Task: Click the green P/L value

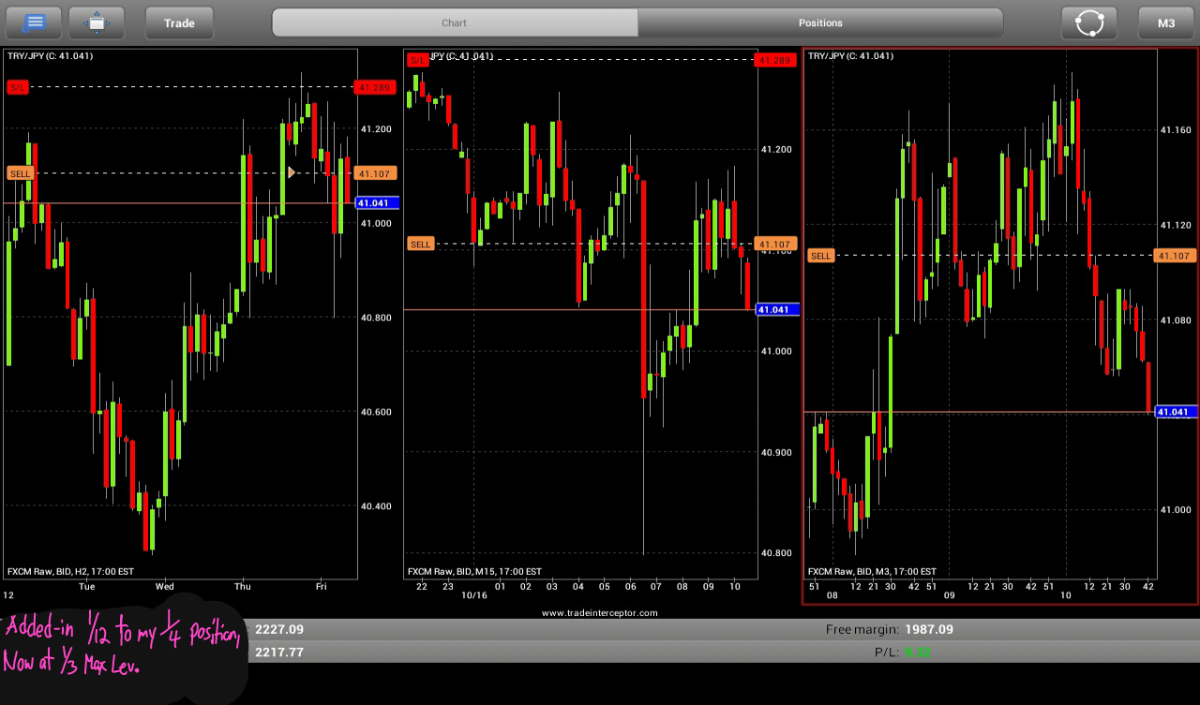Action: click(x=918, y=652)
